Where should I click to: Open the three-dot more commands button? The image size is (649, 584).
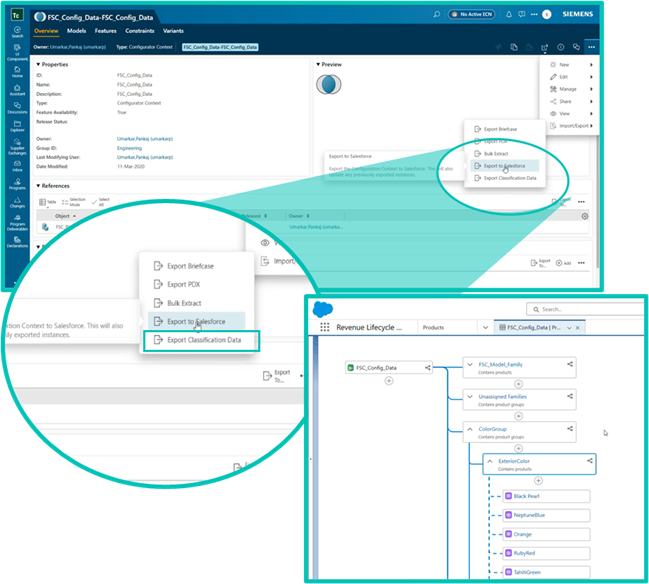point(592,47)
